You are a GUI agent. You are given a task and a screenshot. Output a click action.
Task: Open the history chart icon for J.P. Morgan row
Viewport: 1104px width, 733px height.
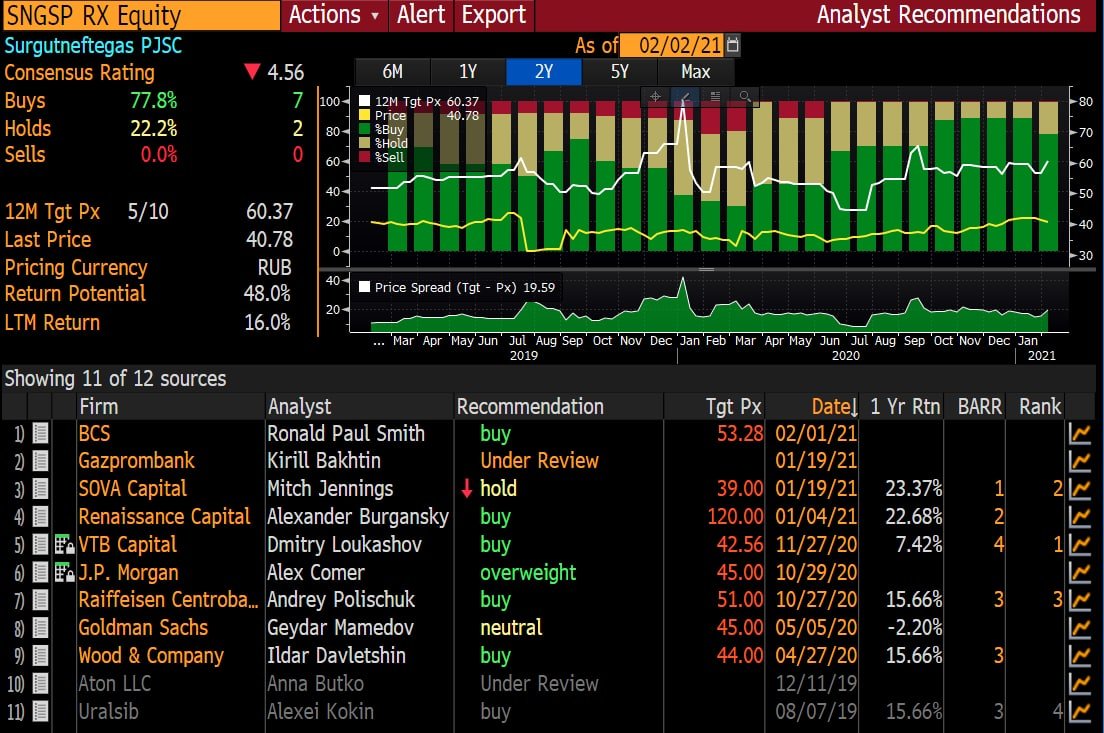tap(1079, 572)
